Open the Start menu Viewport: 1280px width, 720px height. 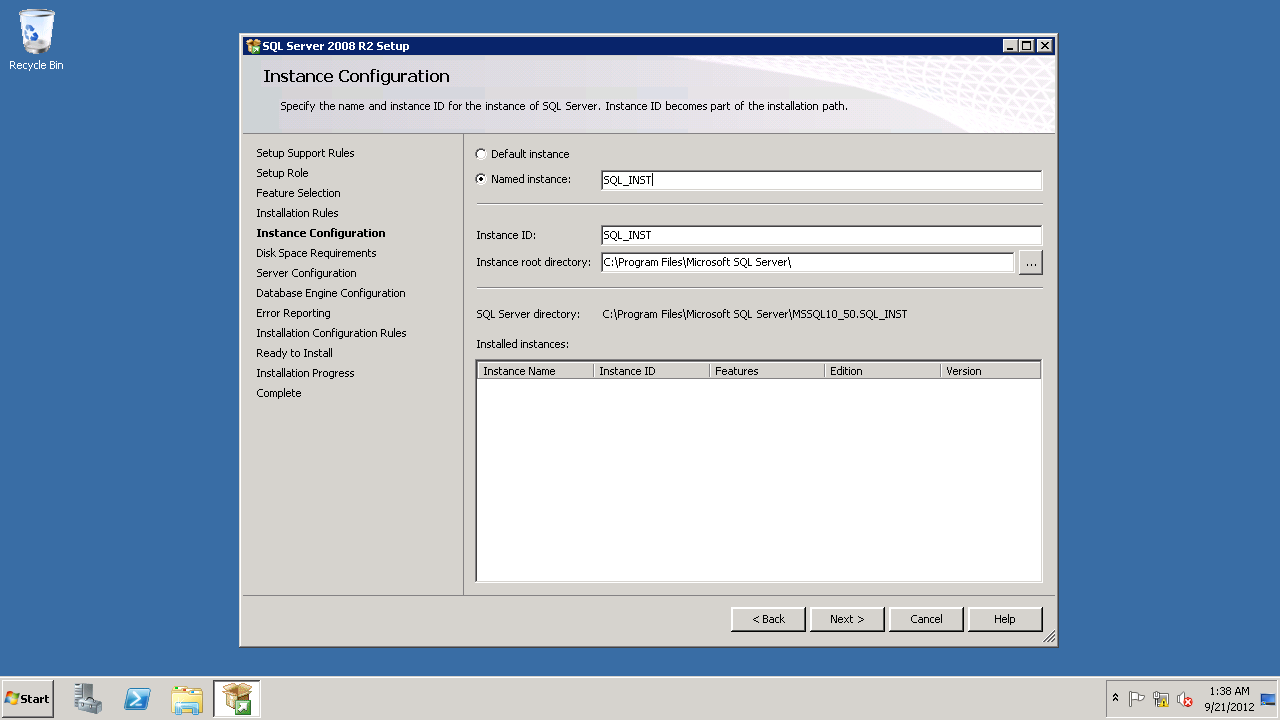[28, 699]
